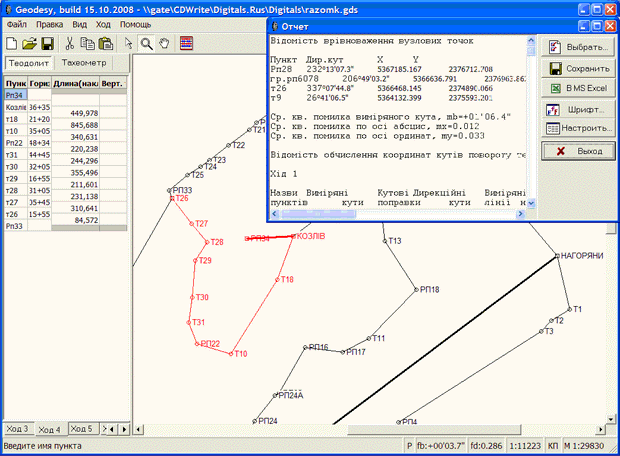The height and width of the screenshot is (456, 620).
Task: Click report horizontal scrollbar right arrow
Action: (x=520, y=214)
